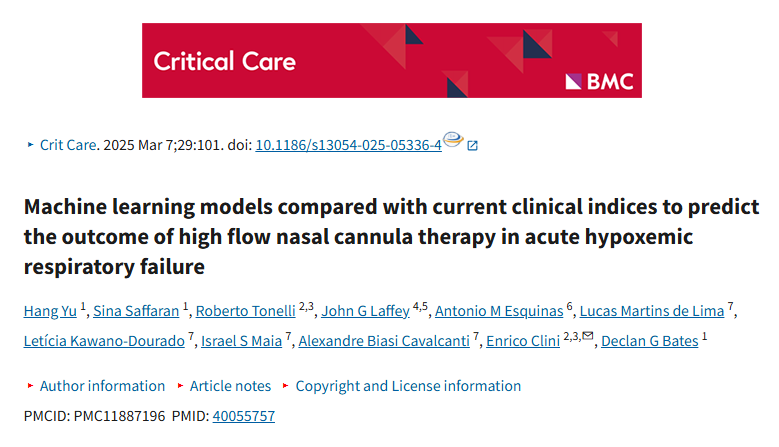Open the external link icon beside DOI
Viewport: 779px width, 447px height.
pyautogui.click(x=472, y=146)
